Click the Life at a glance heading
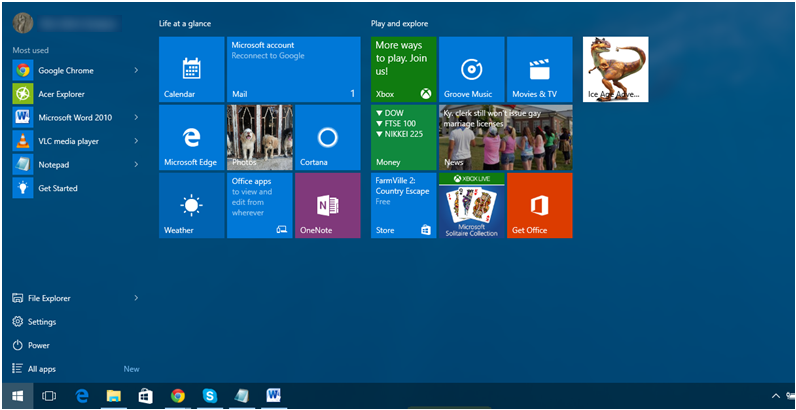Image resolution: width=796 pixels, height=410 pixels. (x=185, y=23)
